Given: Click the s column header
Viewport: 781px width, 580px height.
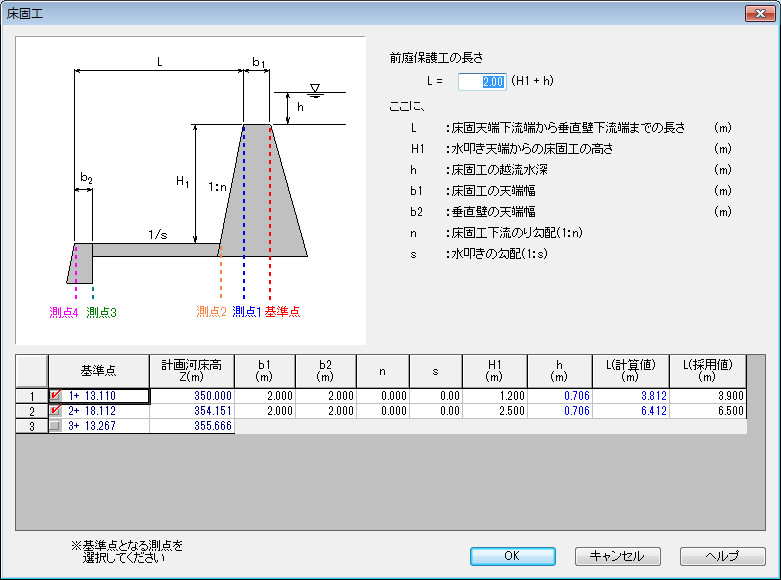Looking at the screenshot, I should pos(436,371).
